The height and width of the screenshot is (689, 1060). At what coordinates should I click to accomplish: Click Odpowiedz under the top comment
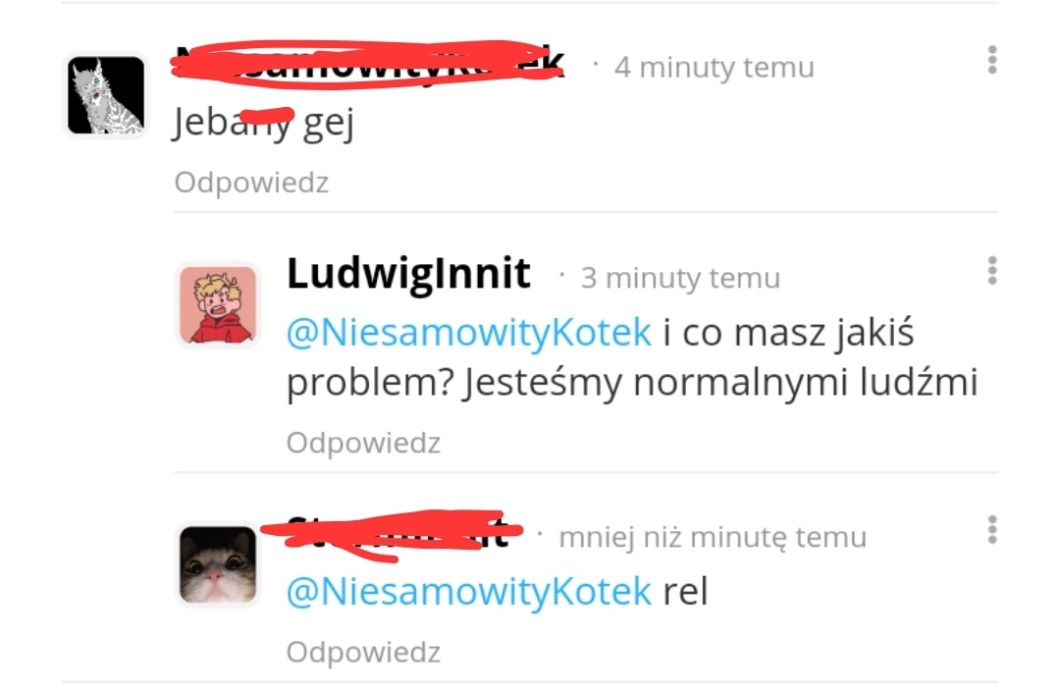[251, 183]
